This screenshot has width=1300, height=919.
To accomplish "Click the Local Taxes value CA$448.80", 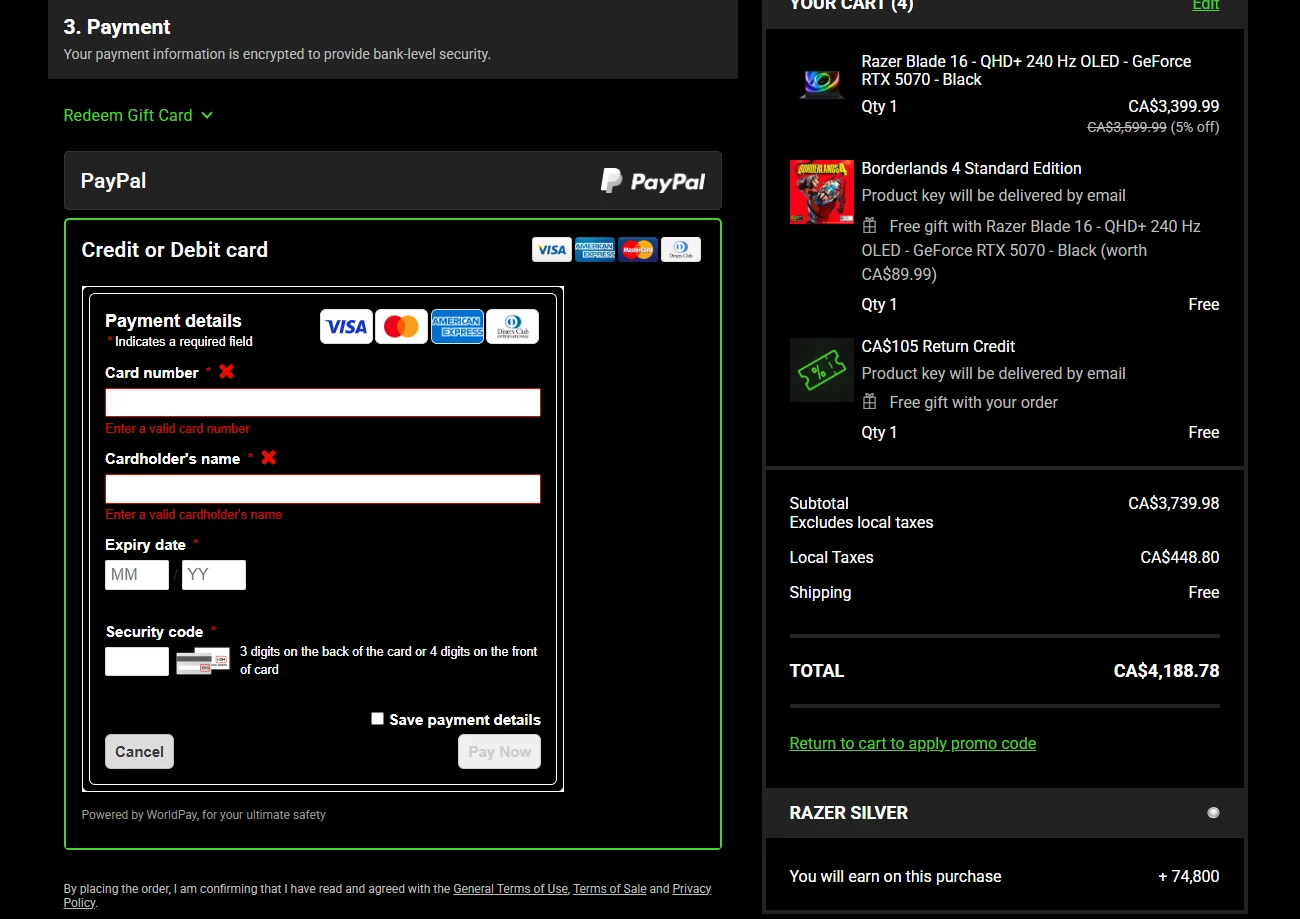I will coord(1180,557).
